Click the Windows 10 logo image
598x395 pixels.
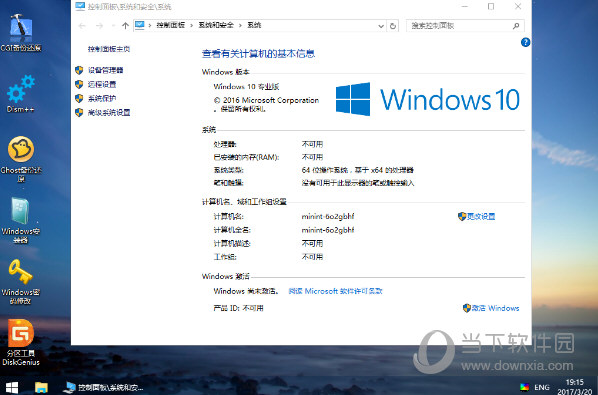click(x=428, y=99)
